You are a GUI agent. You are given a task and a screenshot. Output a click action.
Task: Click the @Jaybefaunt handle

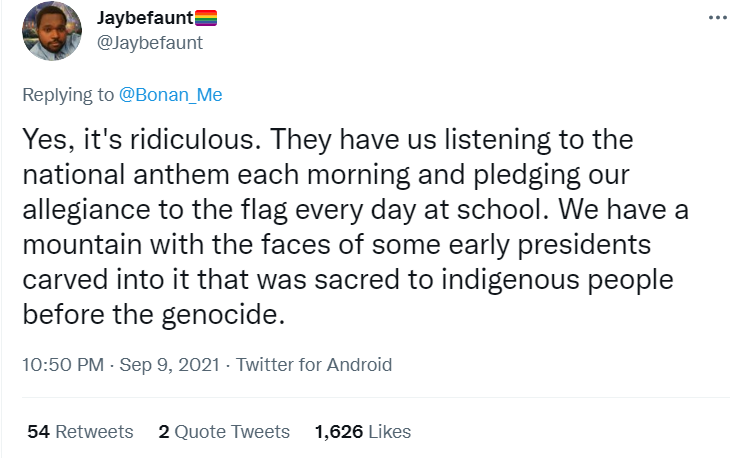coord(150,42)
